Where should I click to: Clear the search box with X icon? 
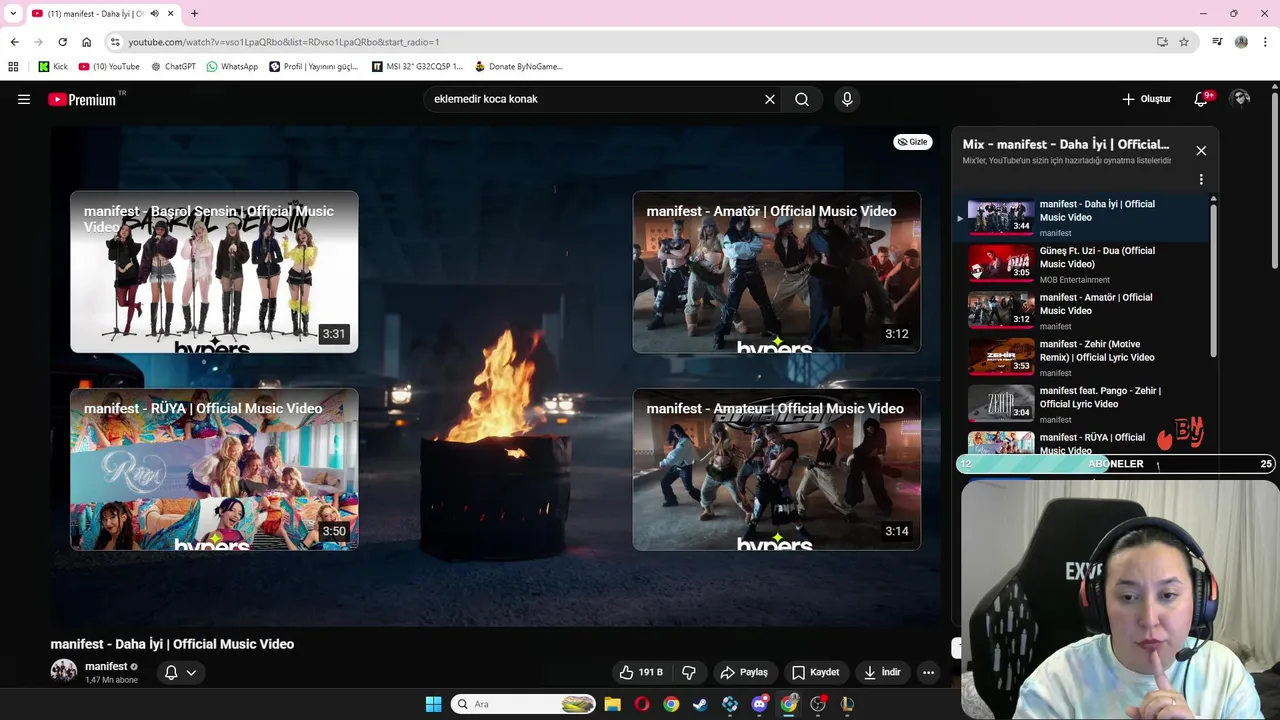click(770, 99)
